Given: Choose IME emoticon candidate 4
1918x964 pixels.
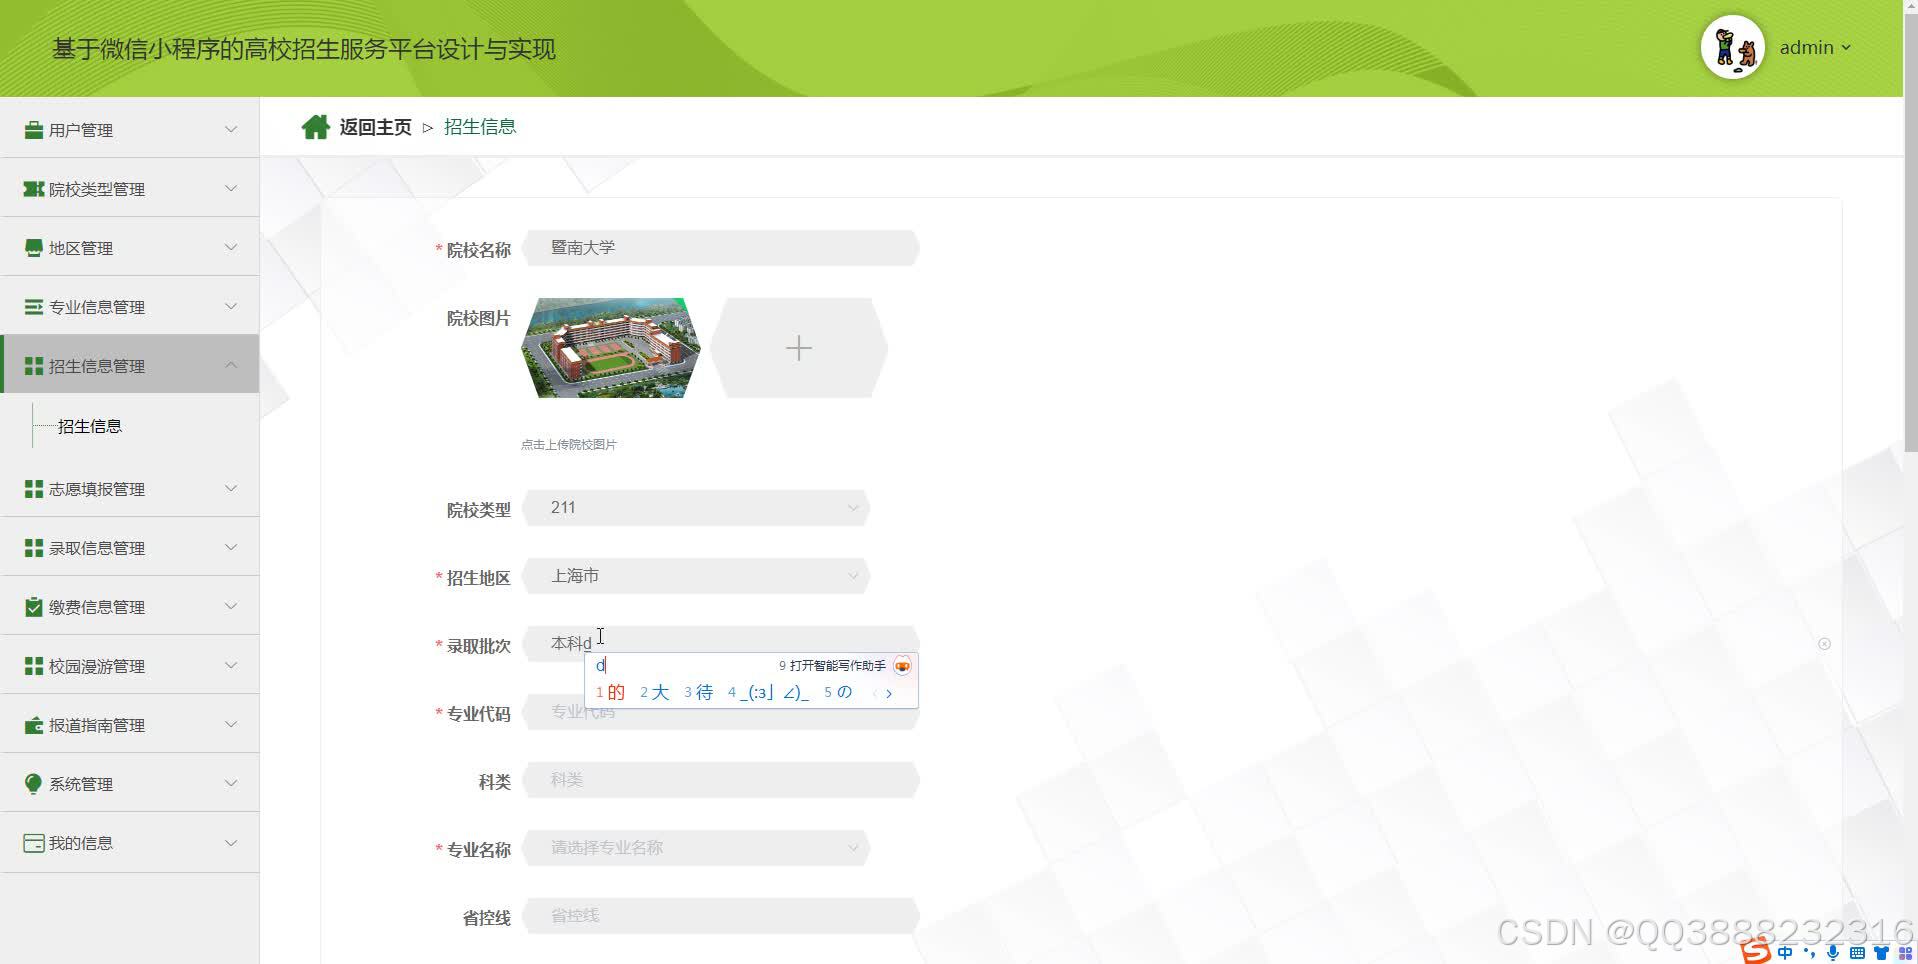Looking at the screenshot, I should click(x=768, y=692).
